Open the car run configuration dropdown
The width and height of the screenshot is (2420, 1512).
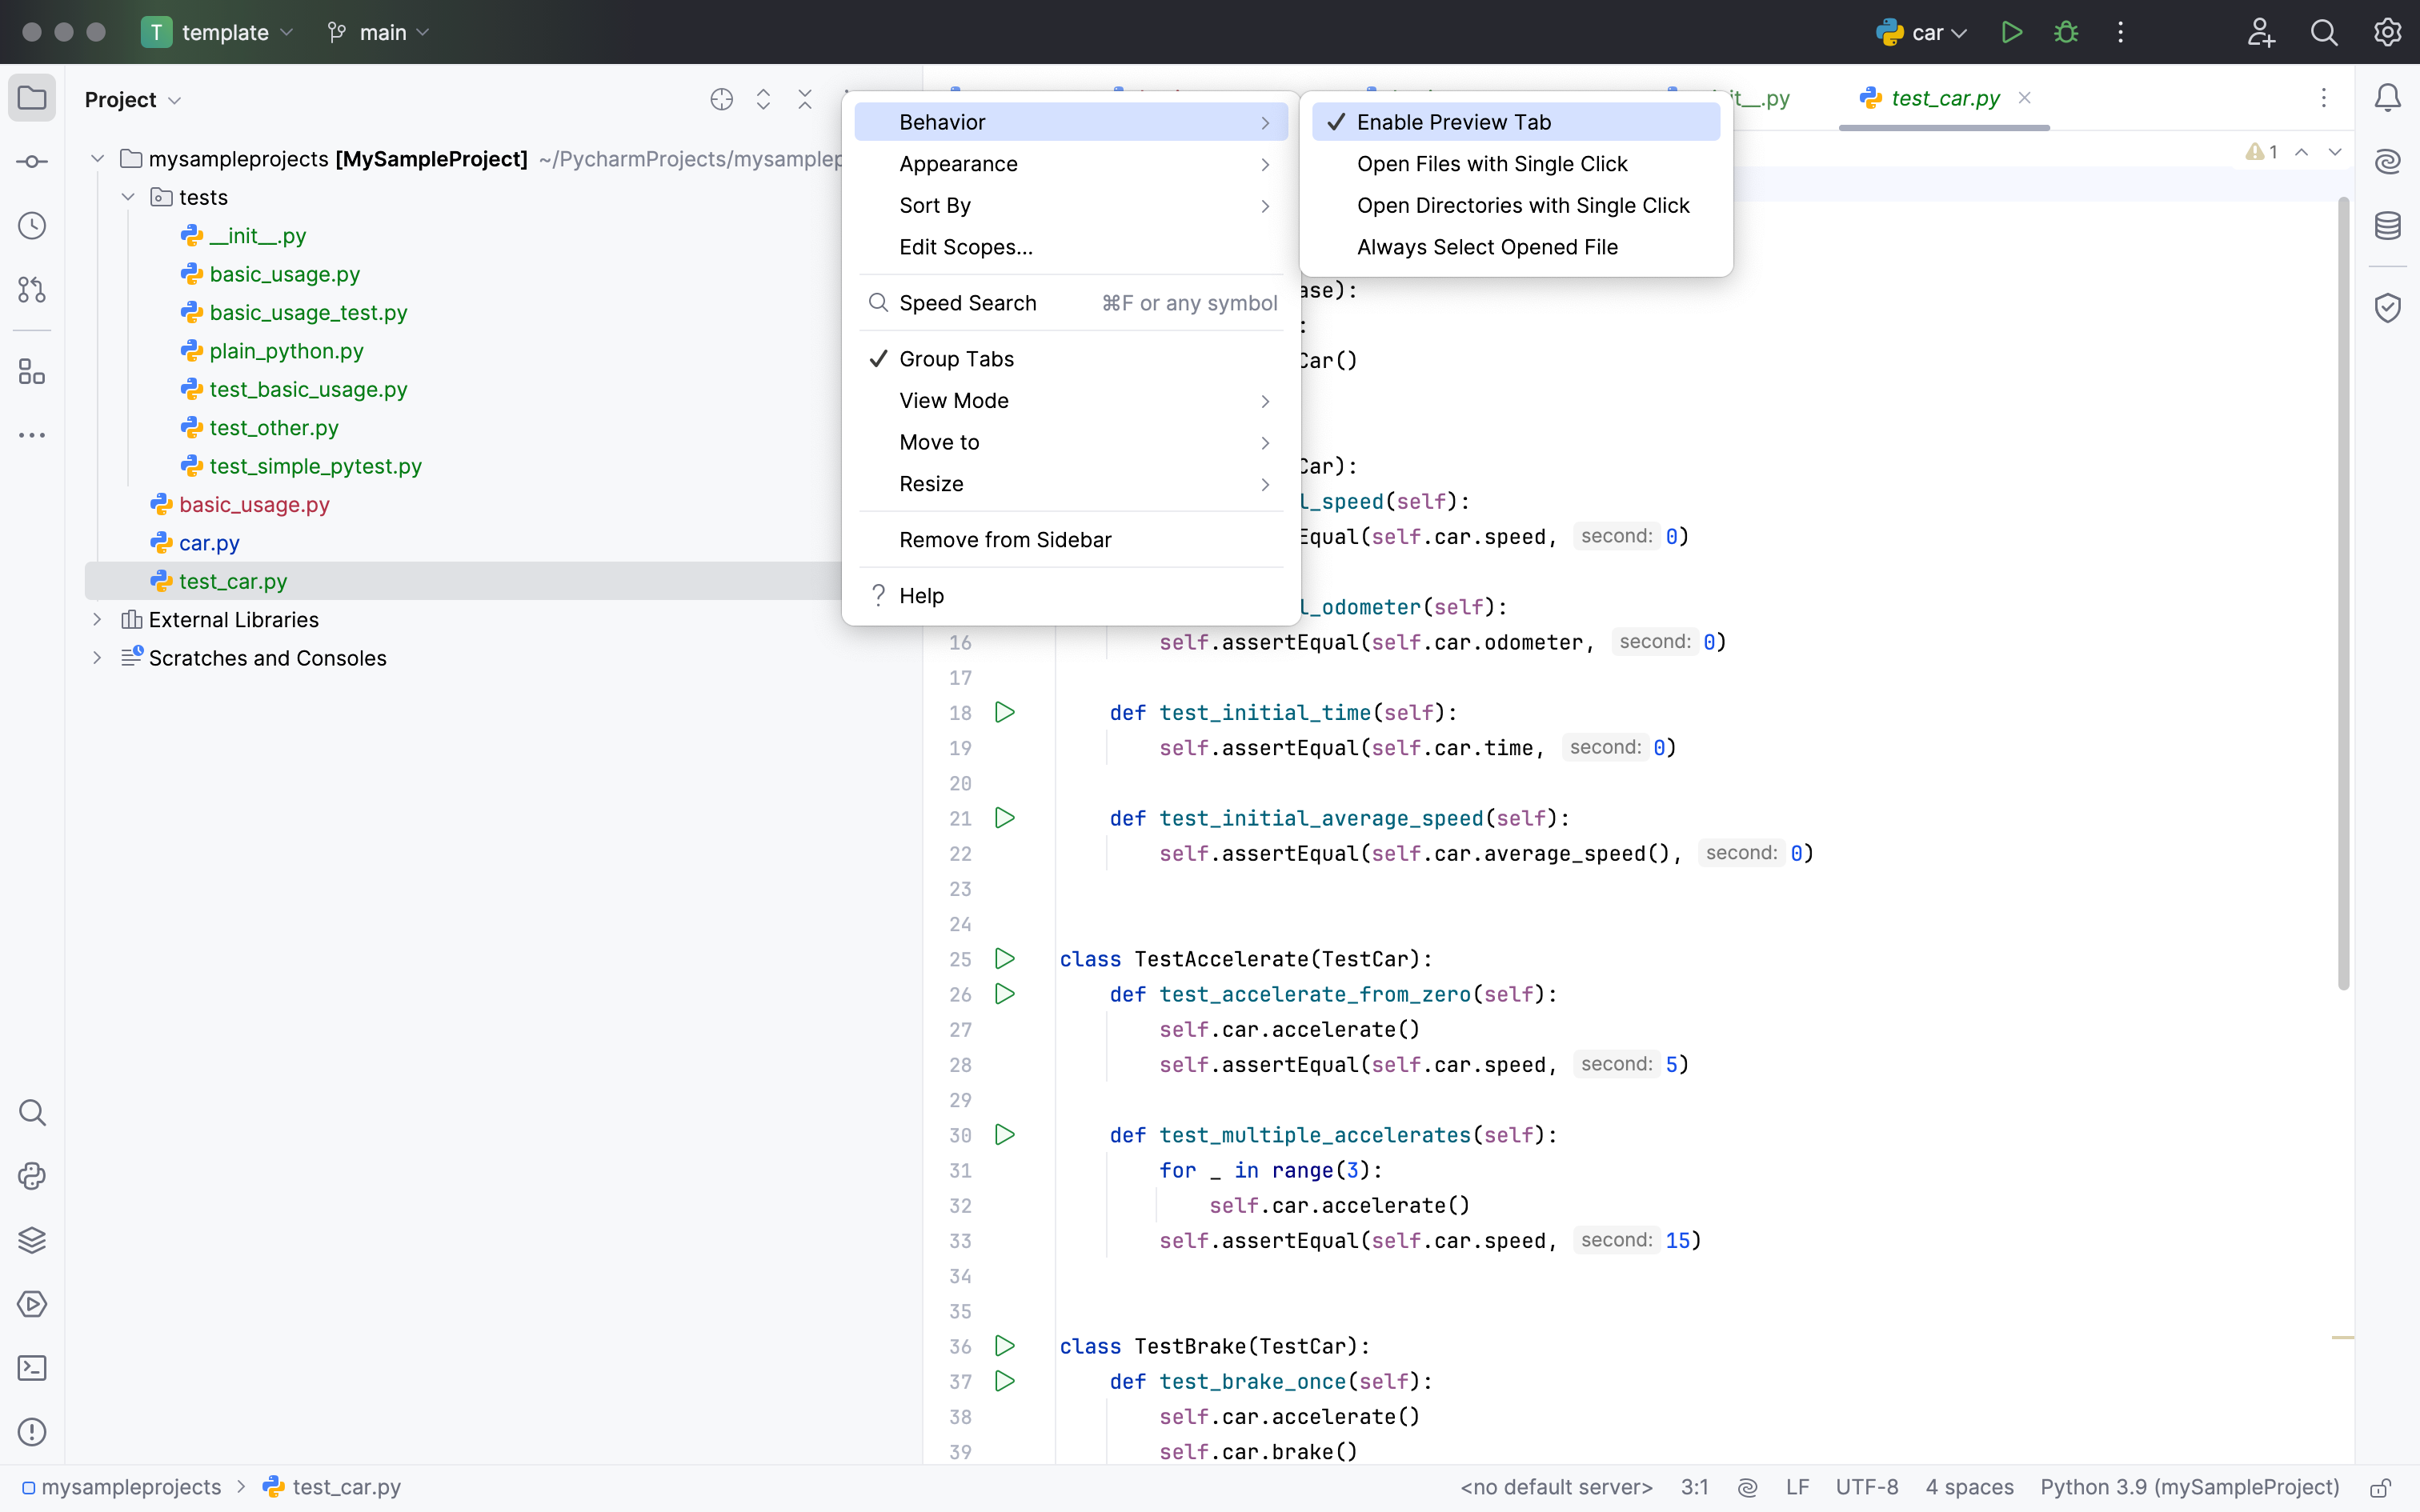click(x=1922, y=32)
